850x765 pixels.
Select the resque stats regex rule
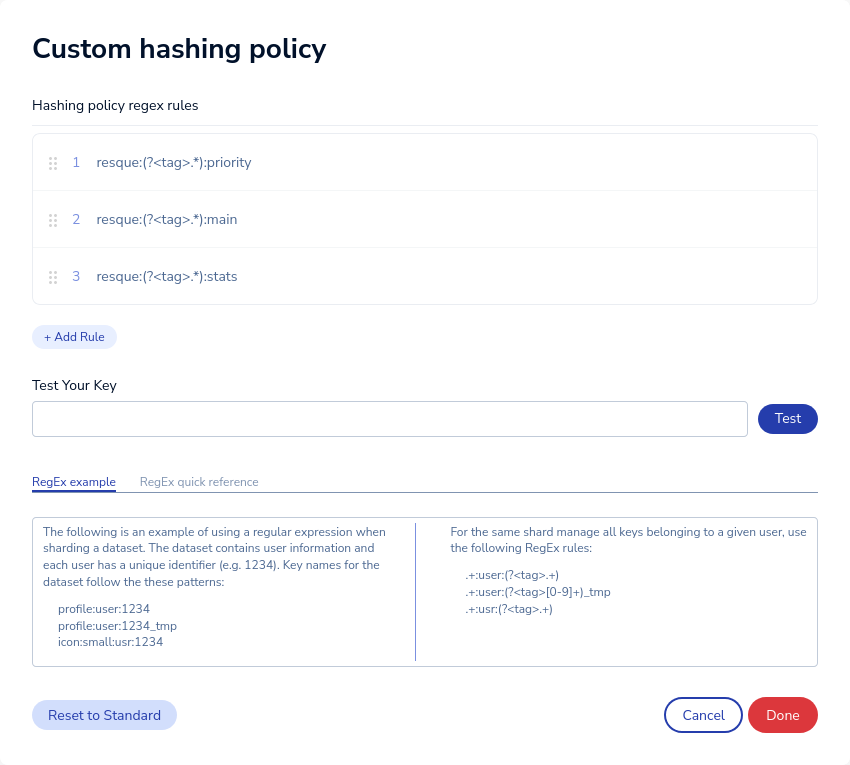point(167,277)
